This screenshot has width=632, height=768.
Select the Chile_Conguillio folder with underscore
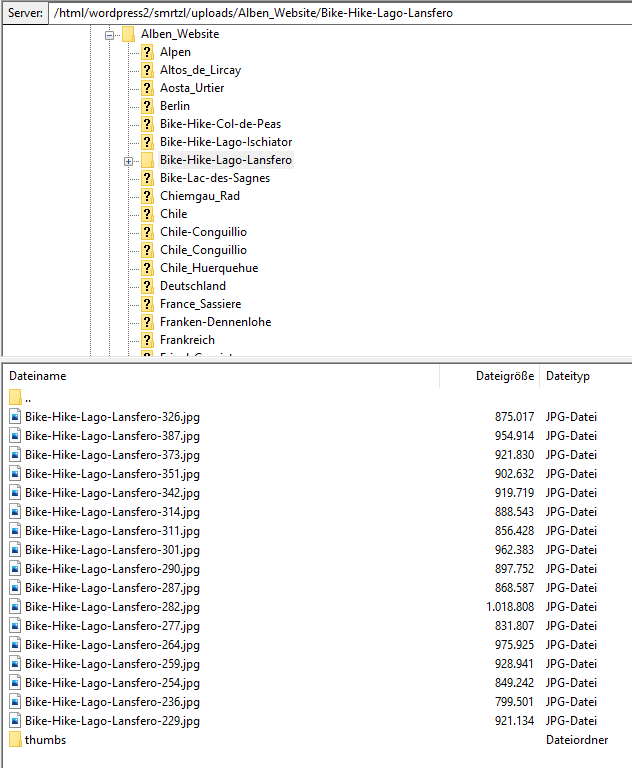203,250
